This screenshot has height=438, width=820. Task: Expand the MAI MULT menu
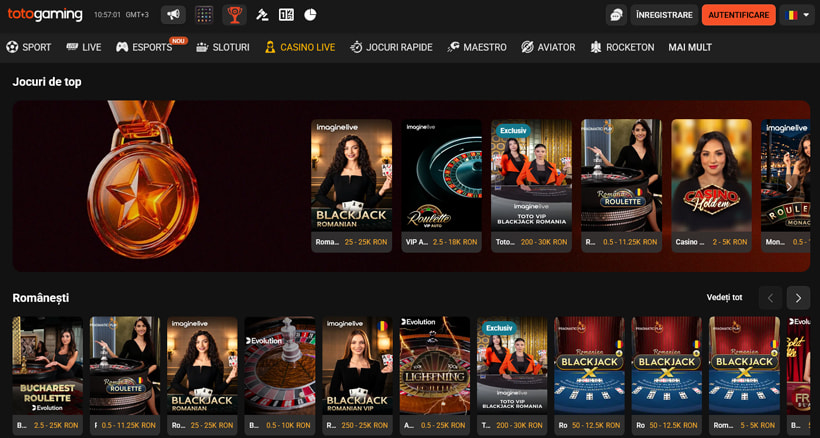[690, 47]
